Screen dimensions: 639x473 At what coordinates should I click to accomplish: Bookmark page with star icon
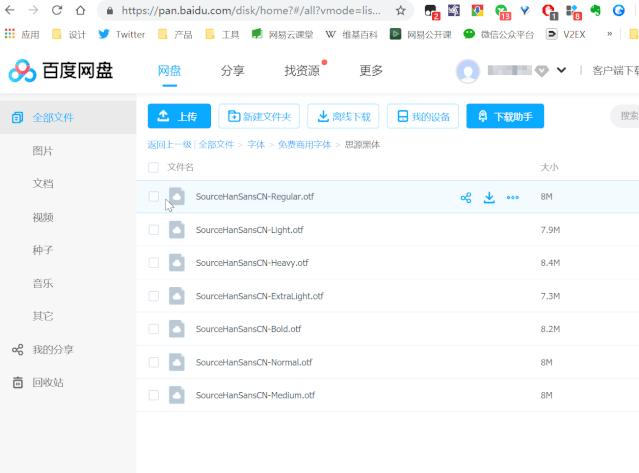(401, 11)
